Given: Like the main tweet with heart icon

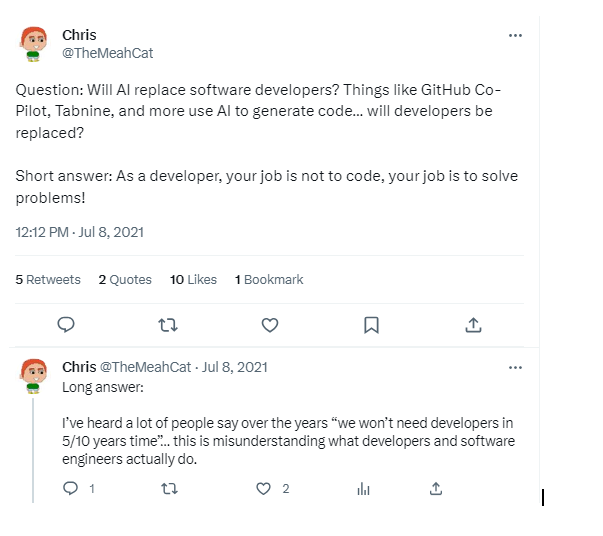Looking at the screenshot, I should [269, 324].
